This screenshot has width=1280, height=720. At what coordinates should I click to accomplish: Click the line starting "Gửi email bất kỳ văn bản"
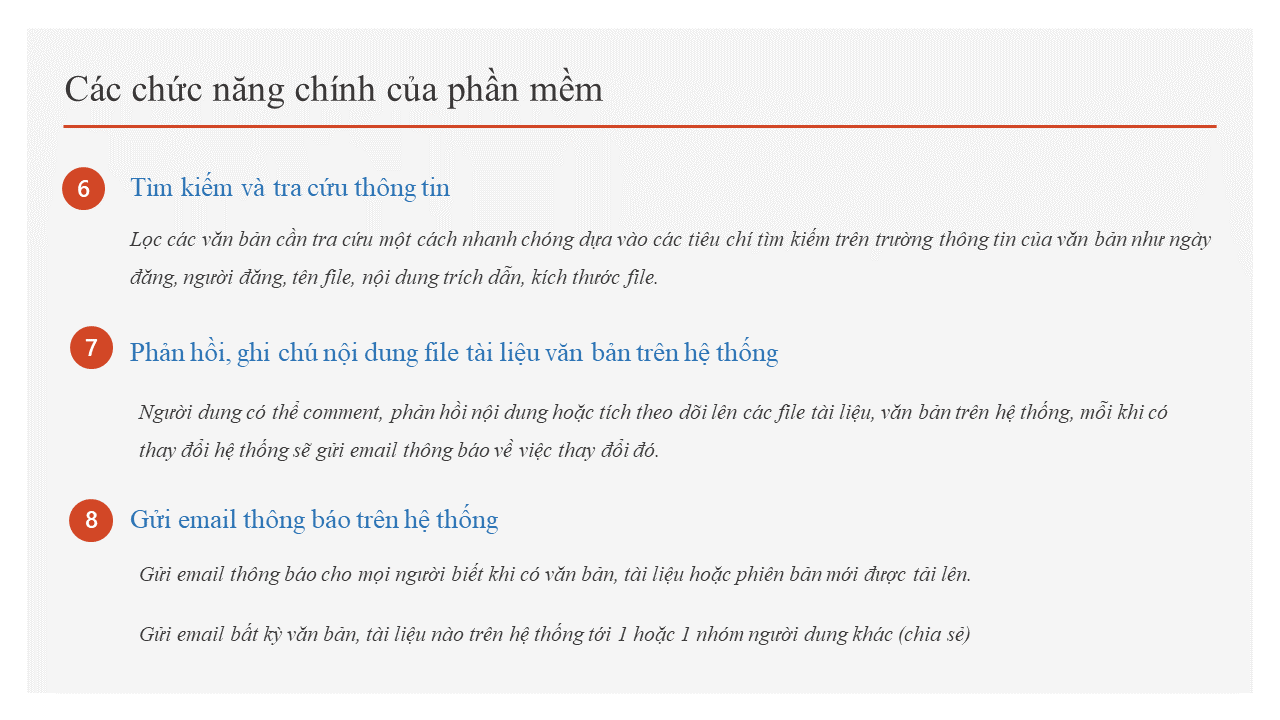tap(555, 634)
